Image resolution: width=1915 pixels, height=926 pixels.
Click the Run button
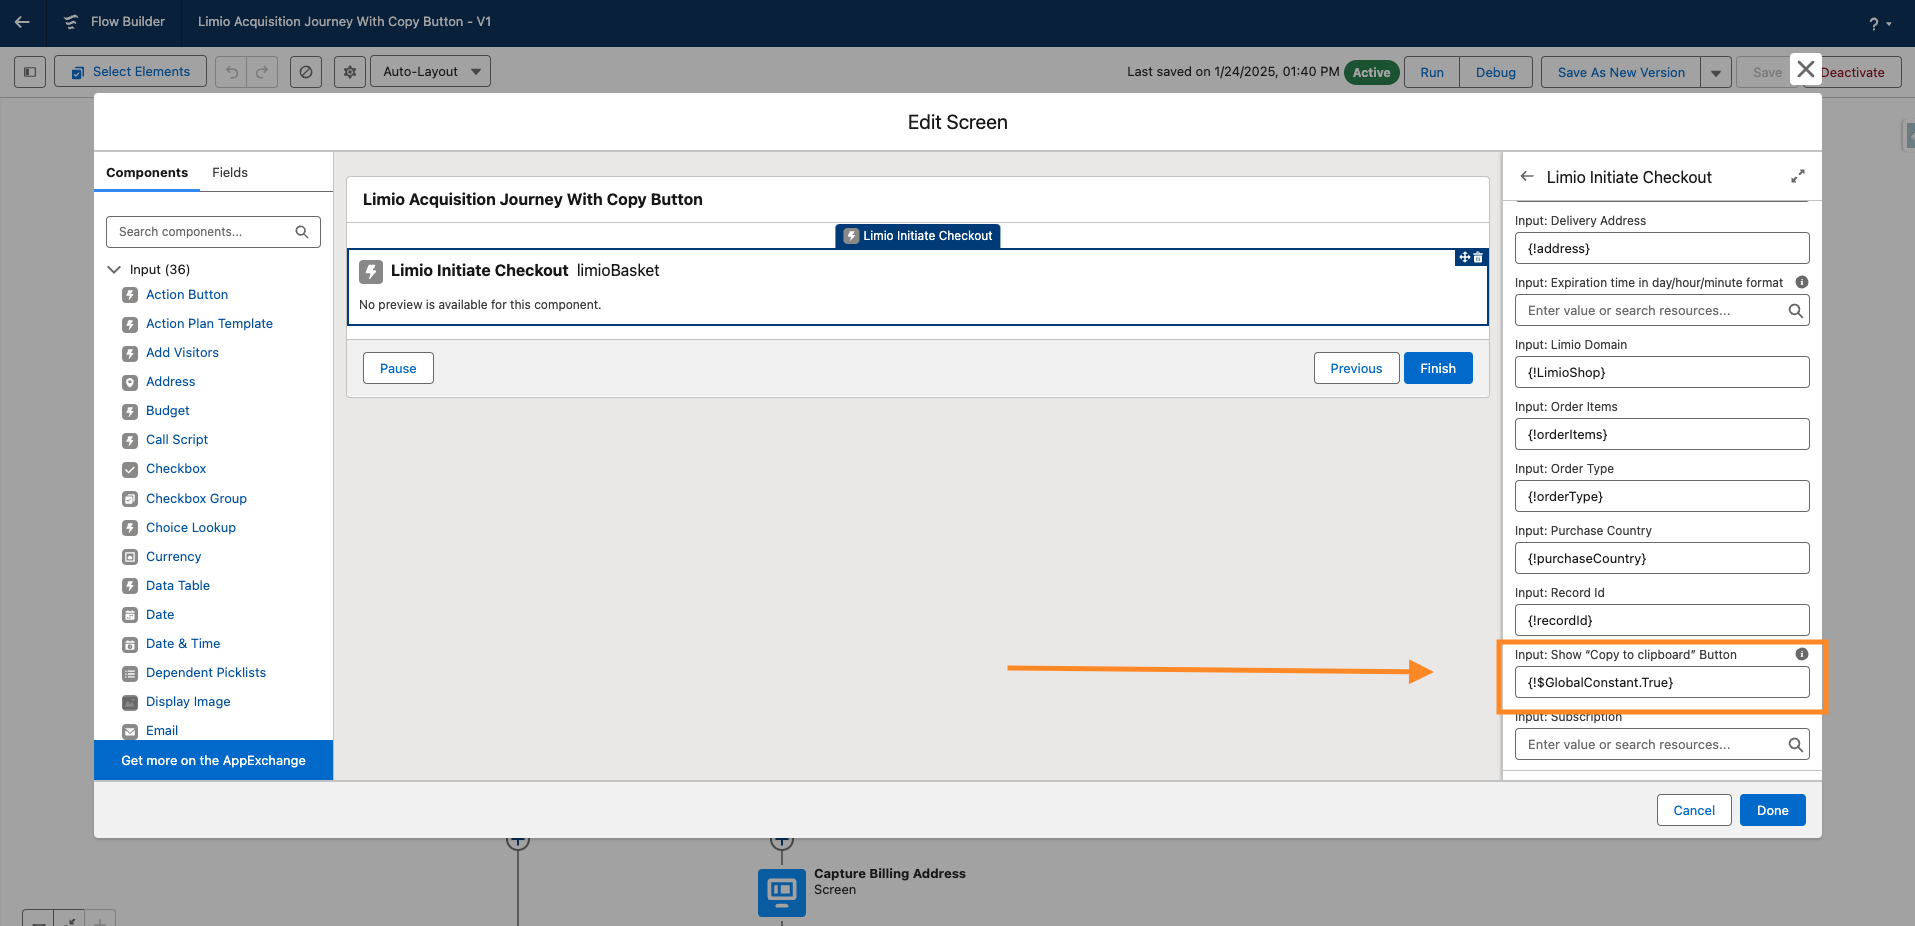click(1432, 72)
